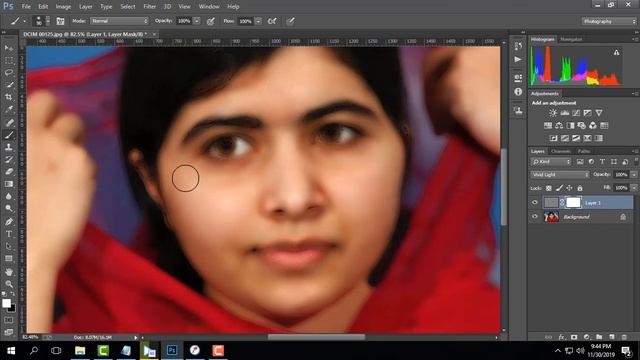Open Flow value dropdown arrow

[x=258, y=21]
